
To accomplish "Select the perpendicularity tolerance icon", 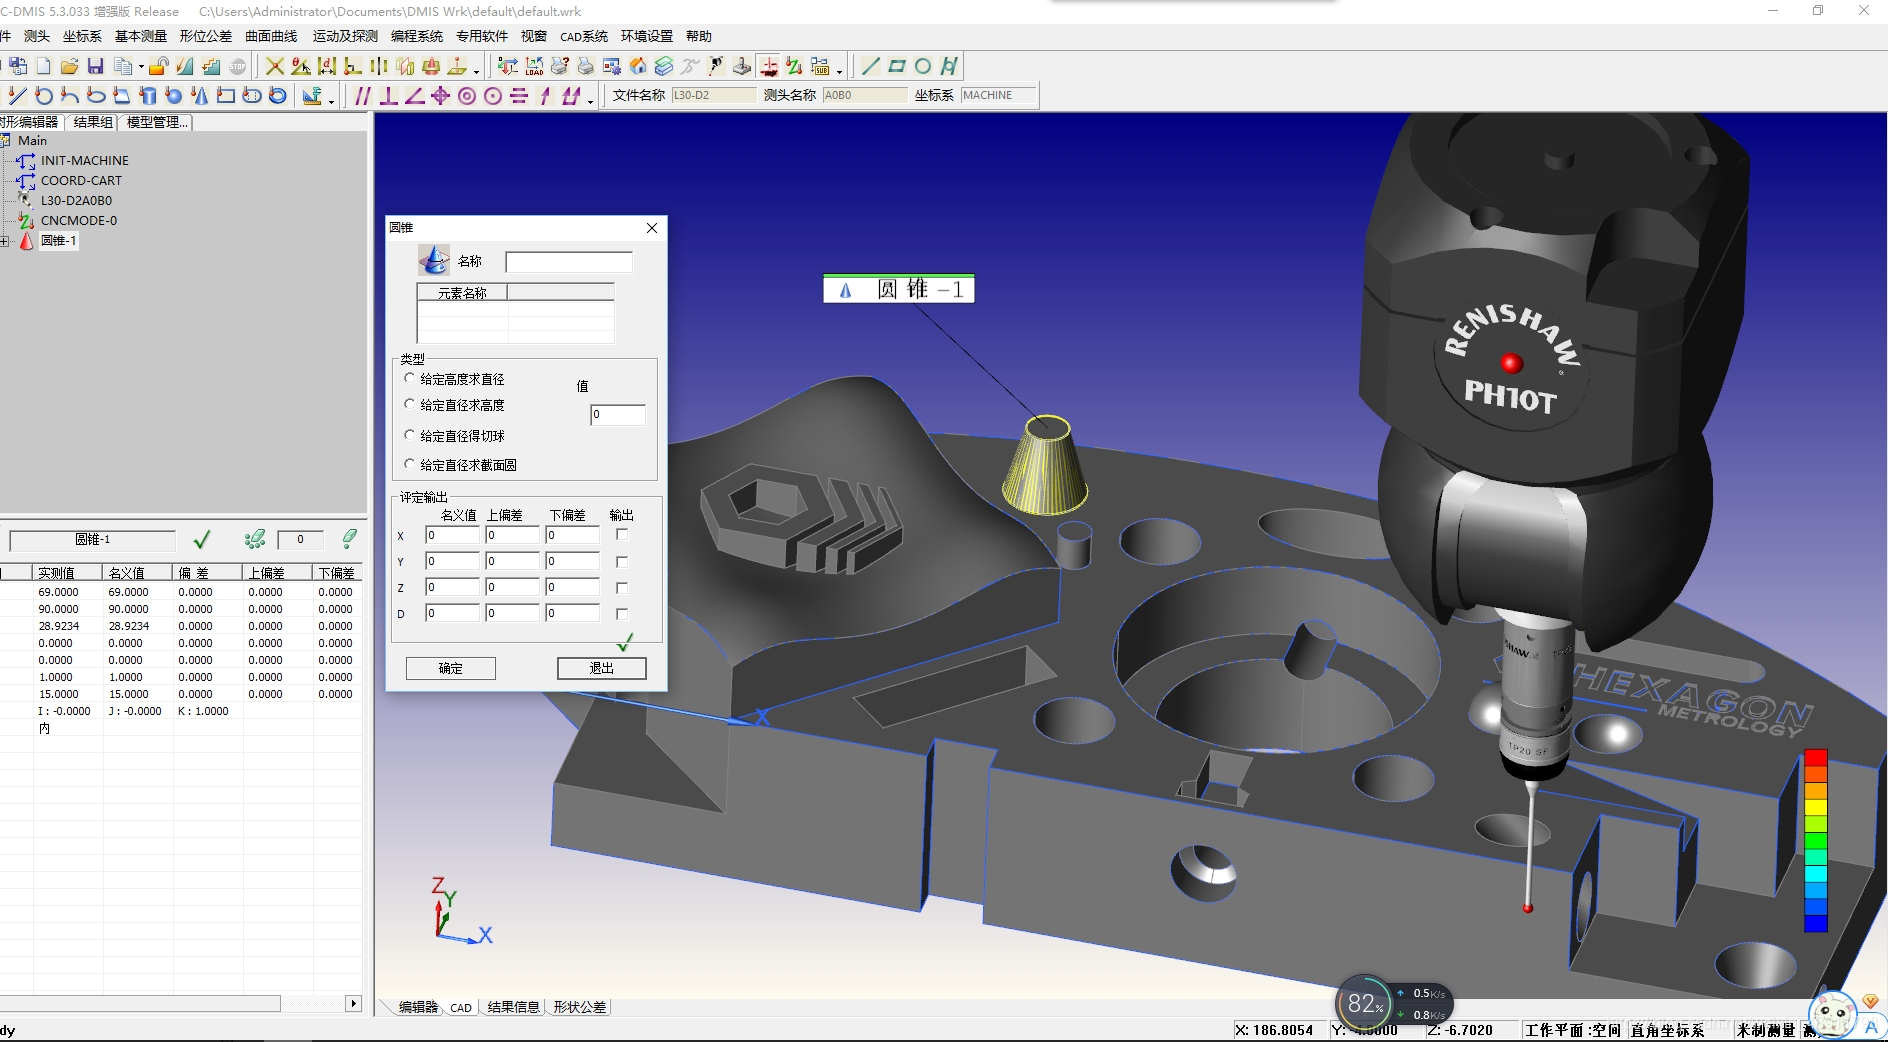I will click(389, 96).
